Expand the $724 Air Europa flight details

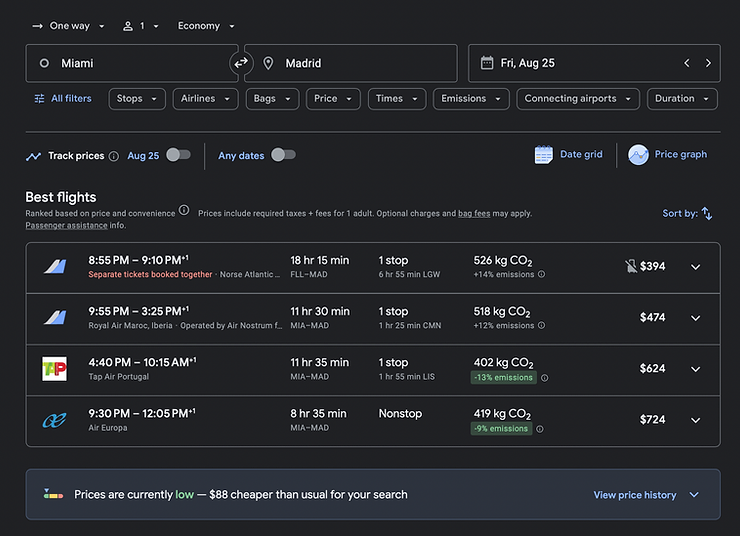click(695, 420)
